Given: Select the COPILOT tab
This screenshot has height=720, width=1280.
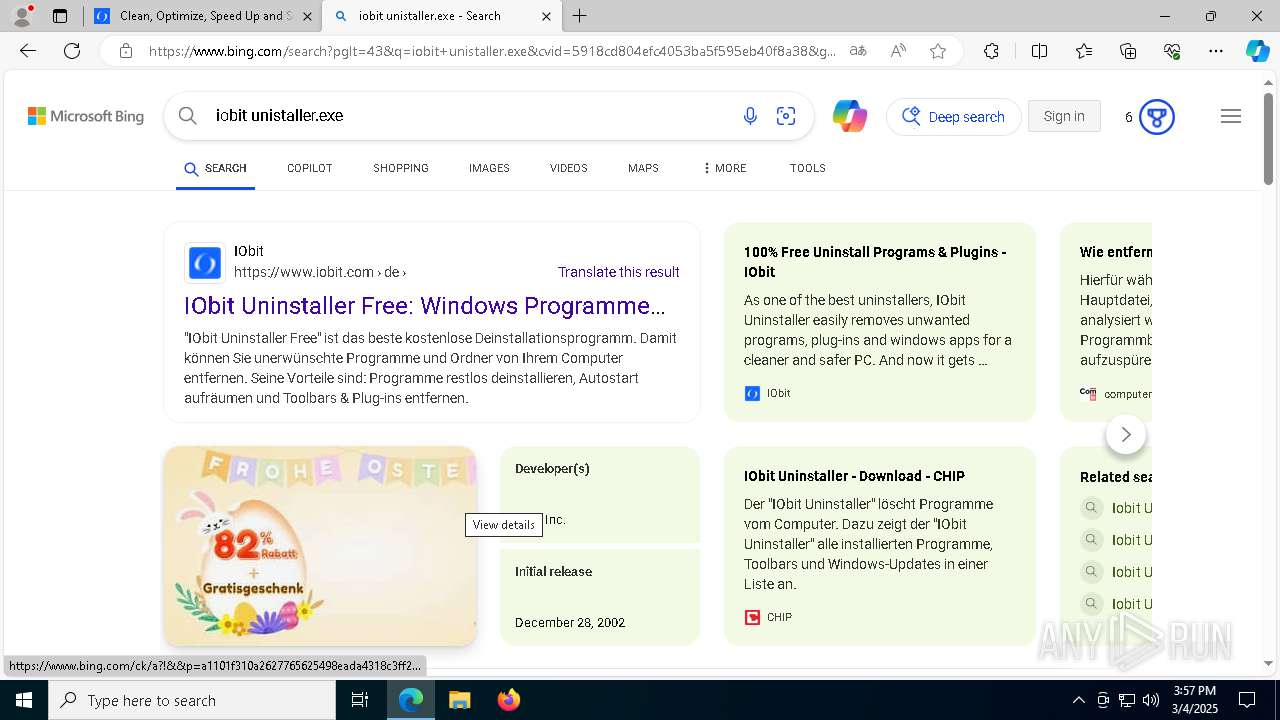Looking at the screenshot, I should pyautogui.click(x=310, y=168).
